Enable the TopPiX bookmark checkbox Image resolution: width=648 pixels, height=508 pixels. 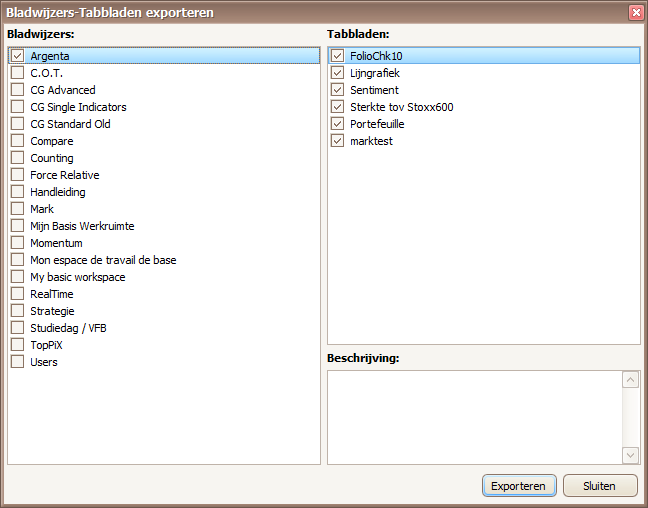(x=17, y=345)
